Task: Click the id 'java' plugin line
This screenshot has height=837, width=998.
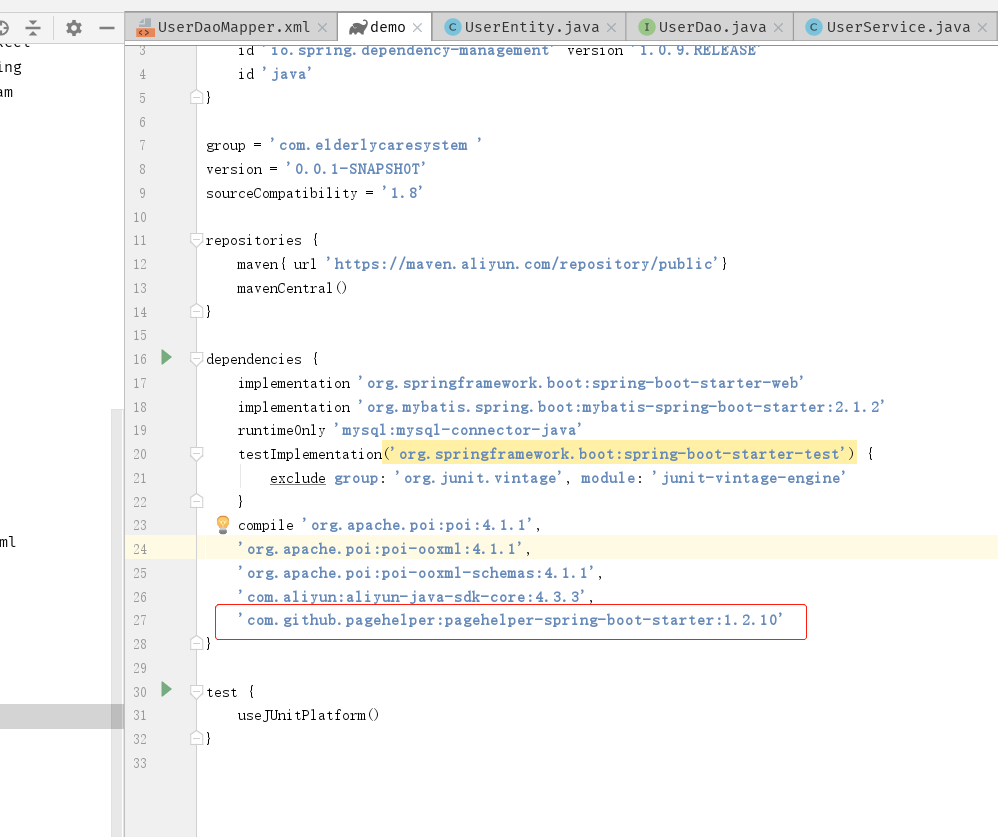Action: (x=275, y=74)
